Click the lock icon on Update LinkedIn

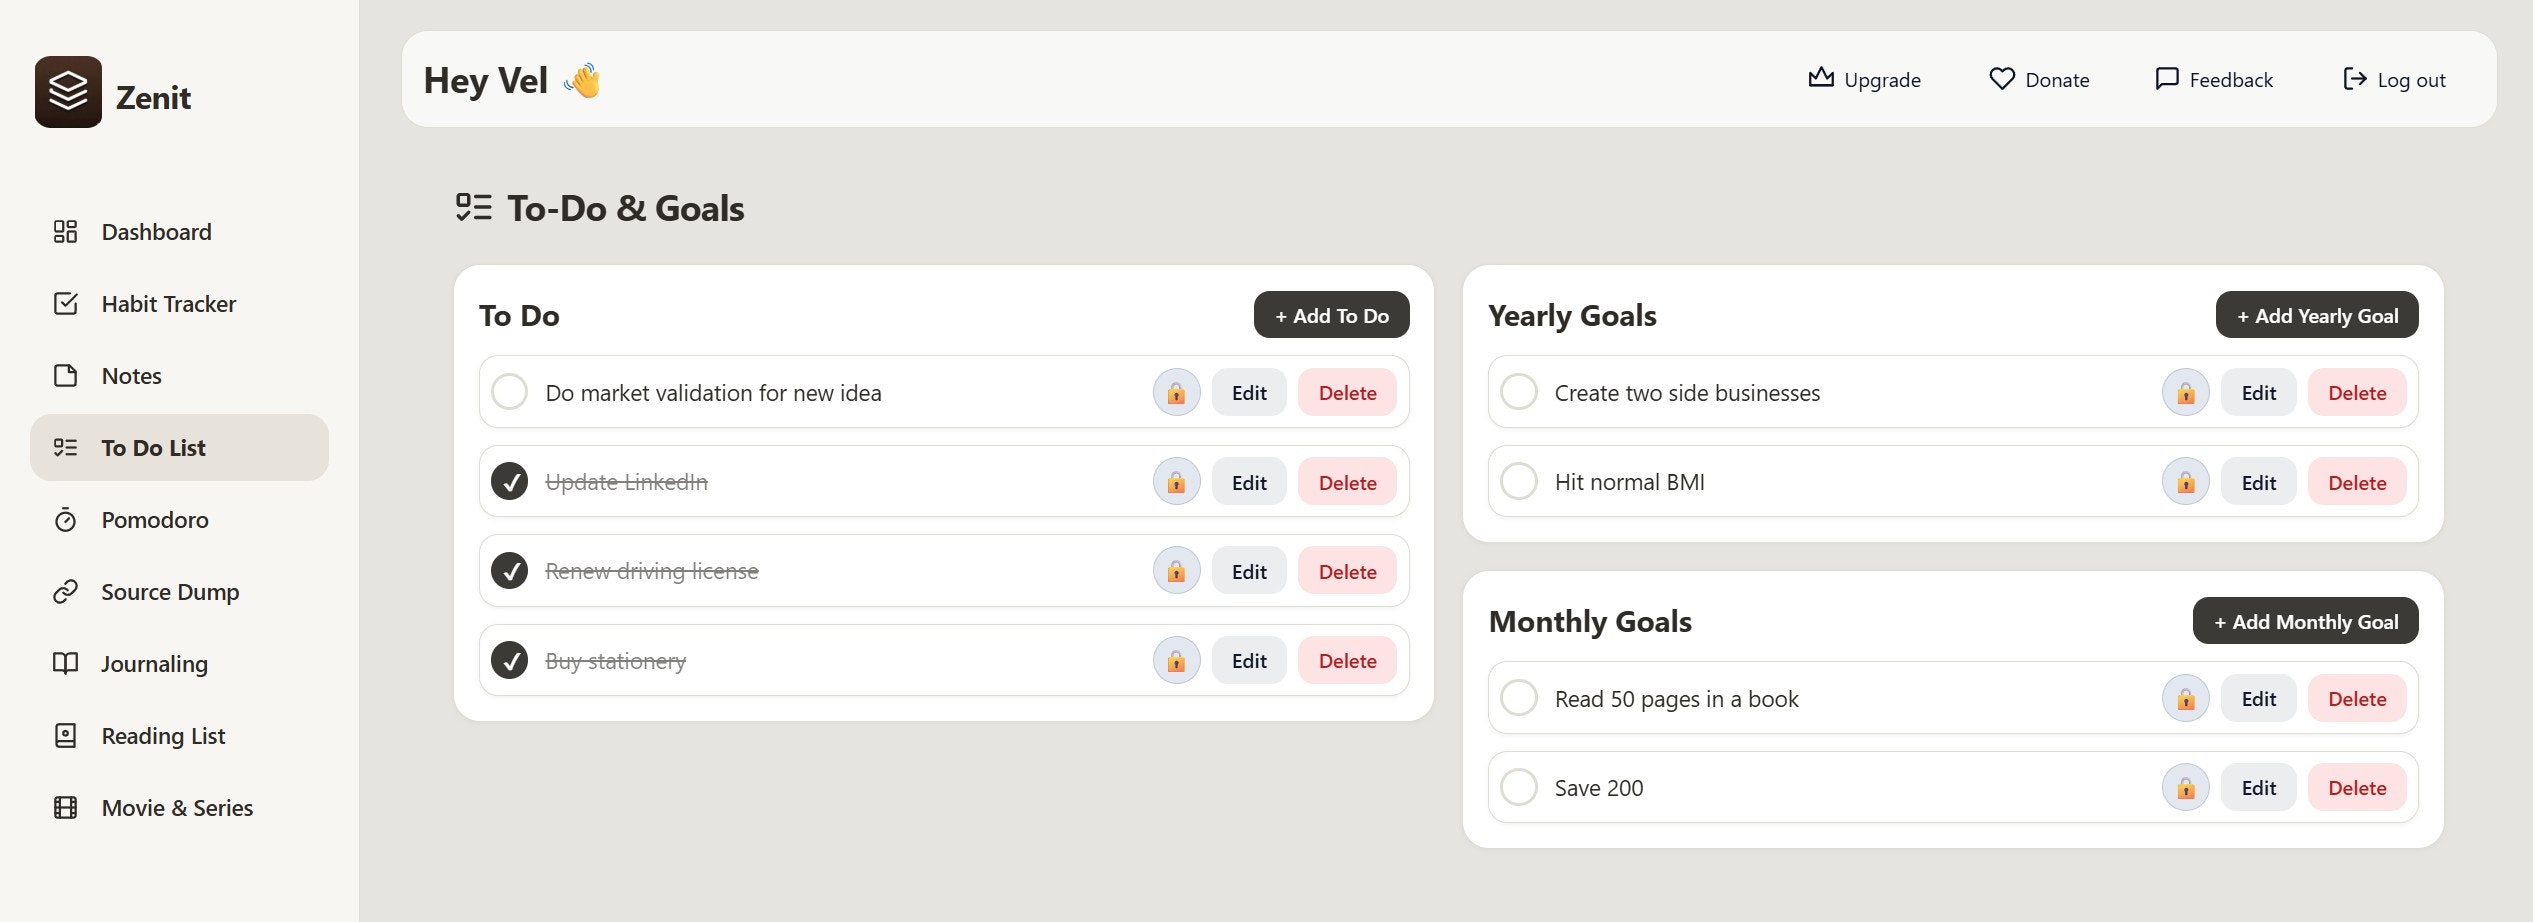(x=1176, y=482)
